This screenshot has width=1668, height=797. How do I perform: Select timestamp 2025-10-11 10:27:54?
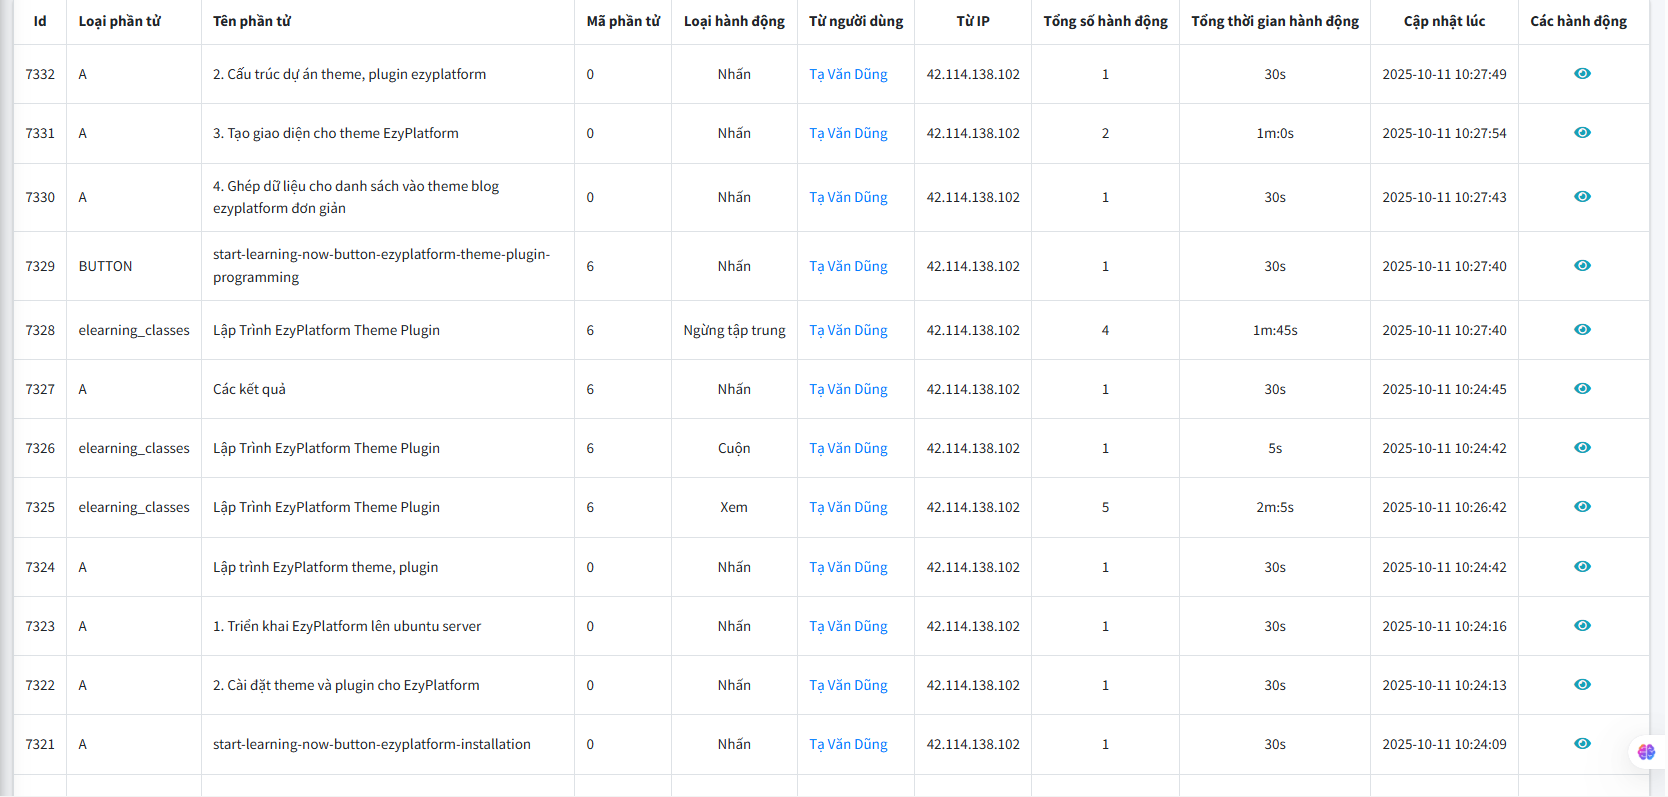point(1444,133)
